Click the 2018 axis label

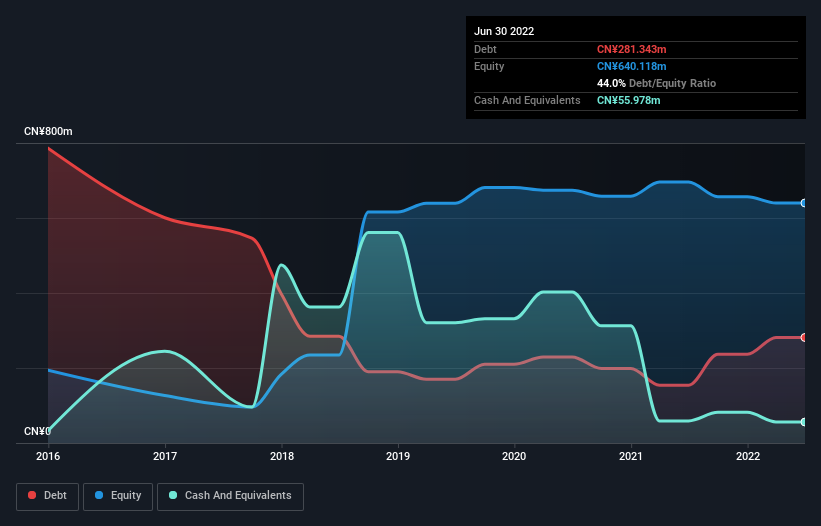coord(282,456)
